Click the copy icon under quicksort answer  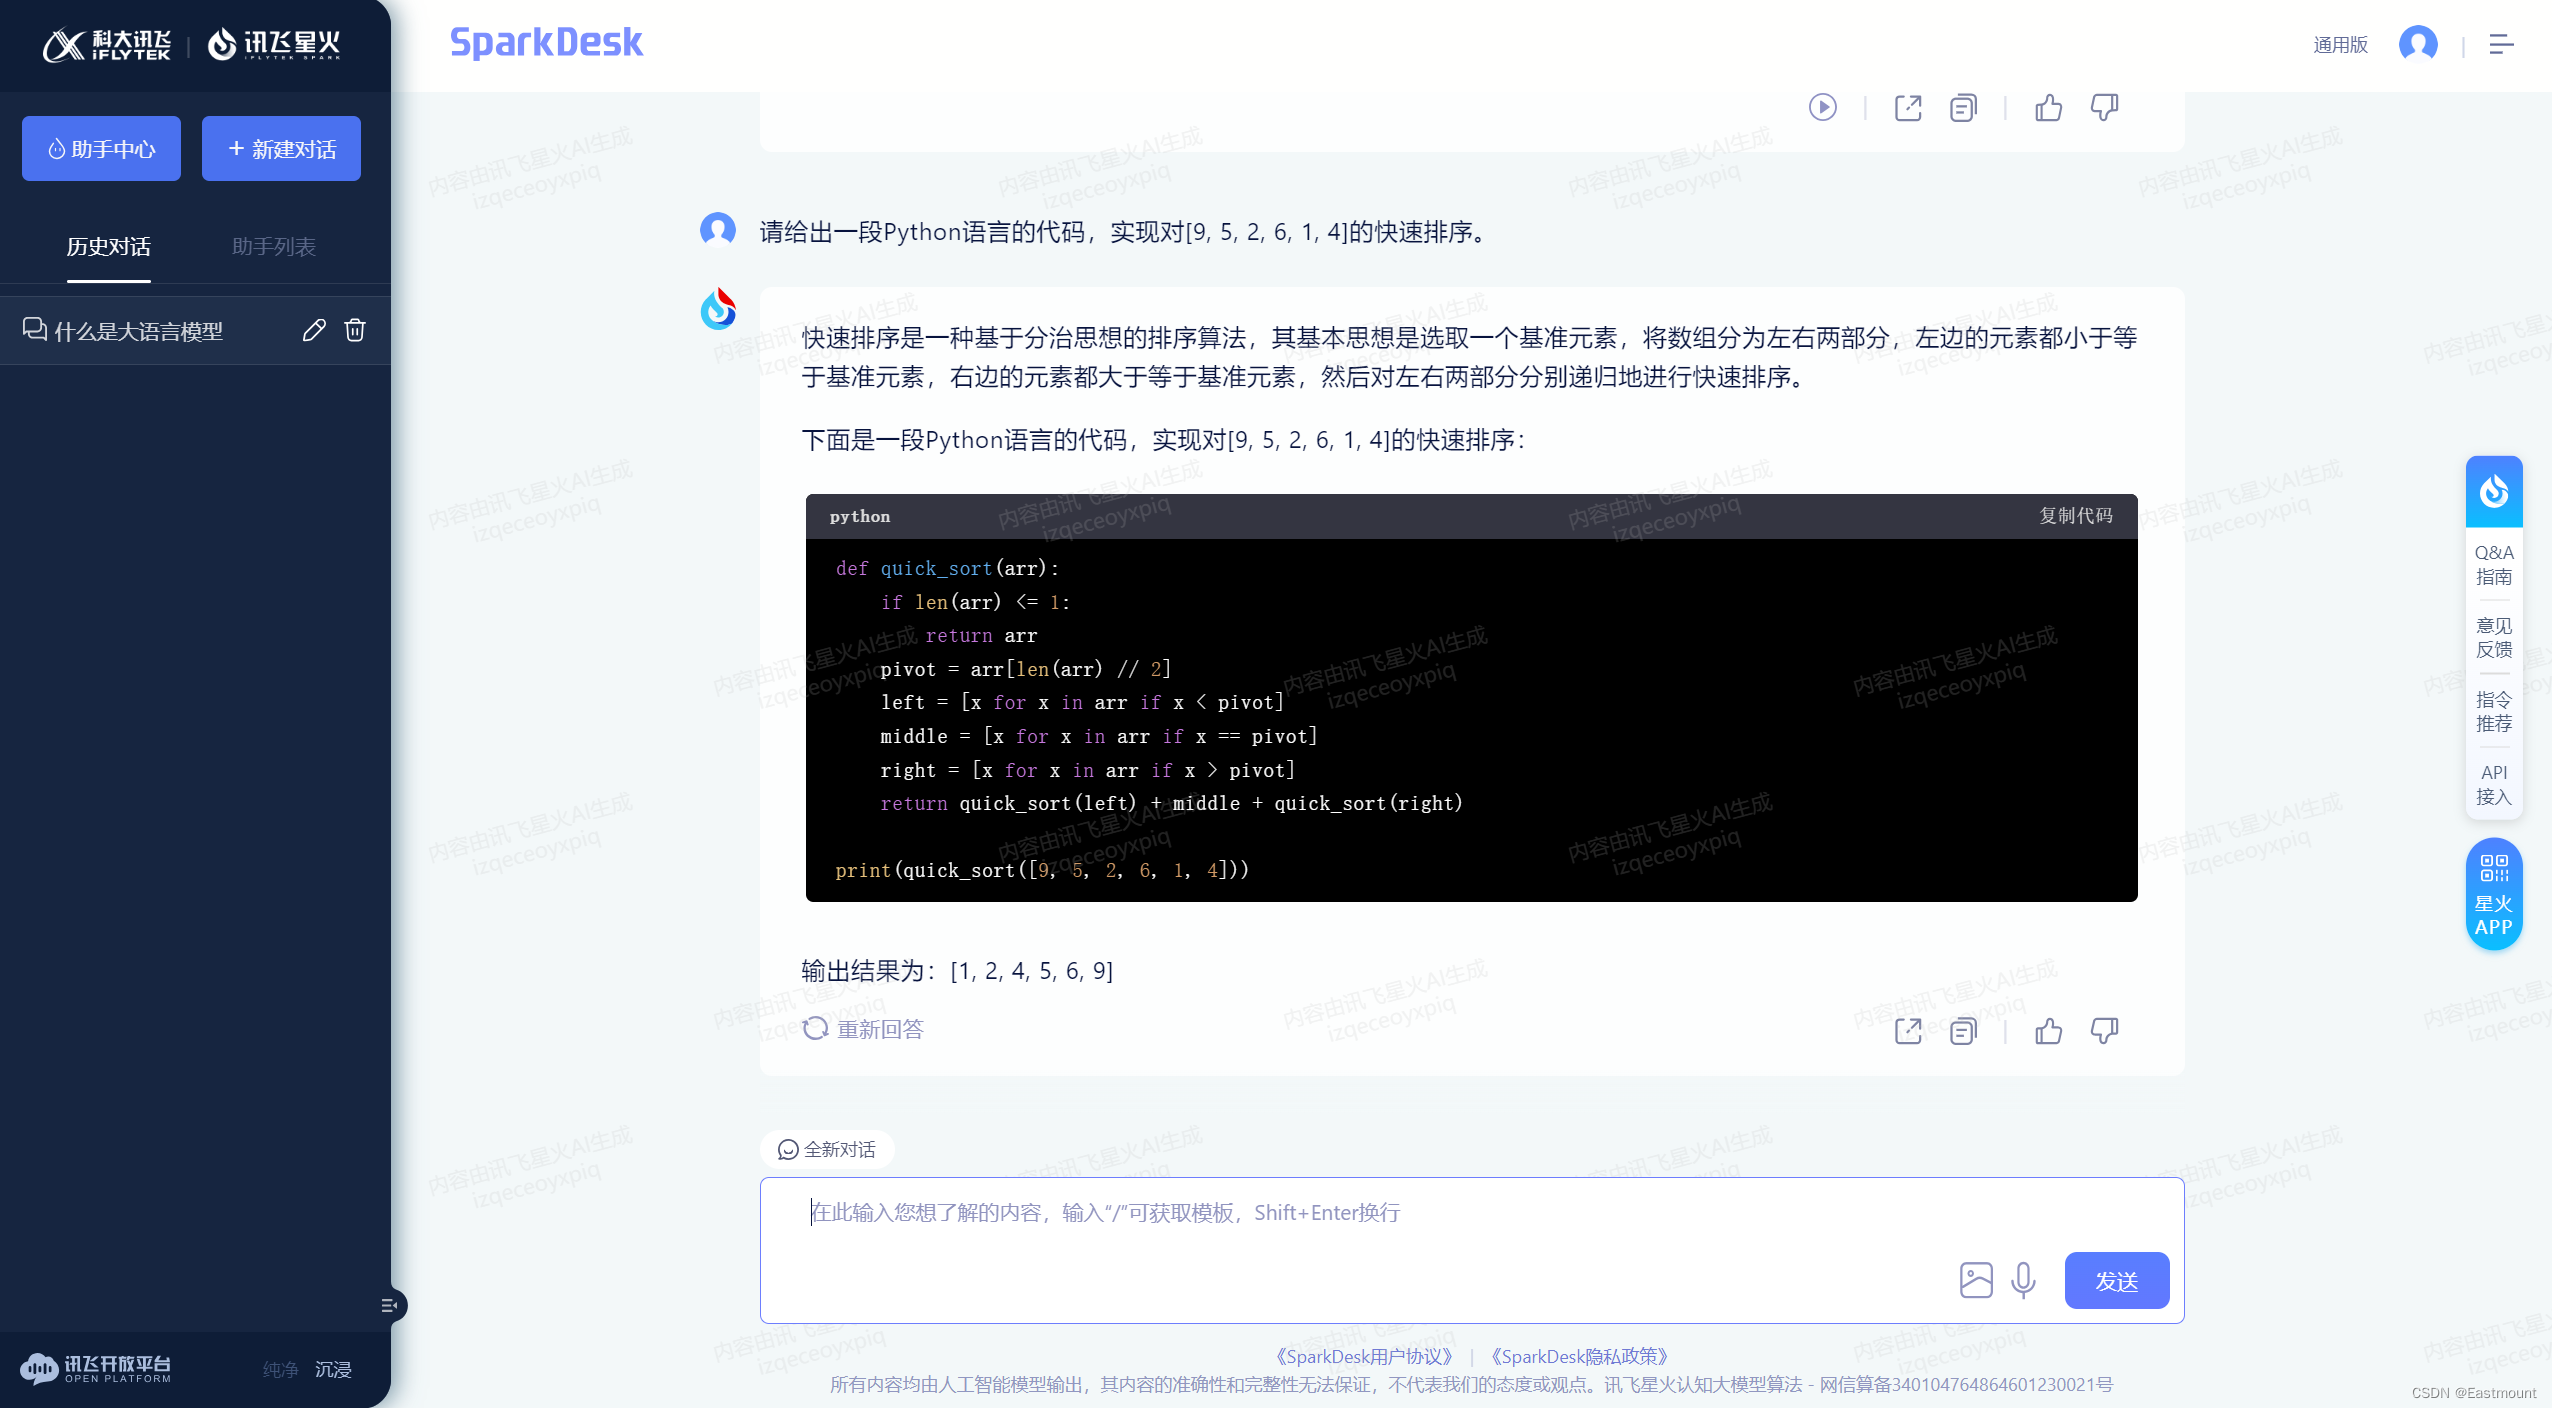[x=1963, y=1031]
